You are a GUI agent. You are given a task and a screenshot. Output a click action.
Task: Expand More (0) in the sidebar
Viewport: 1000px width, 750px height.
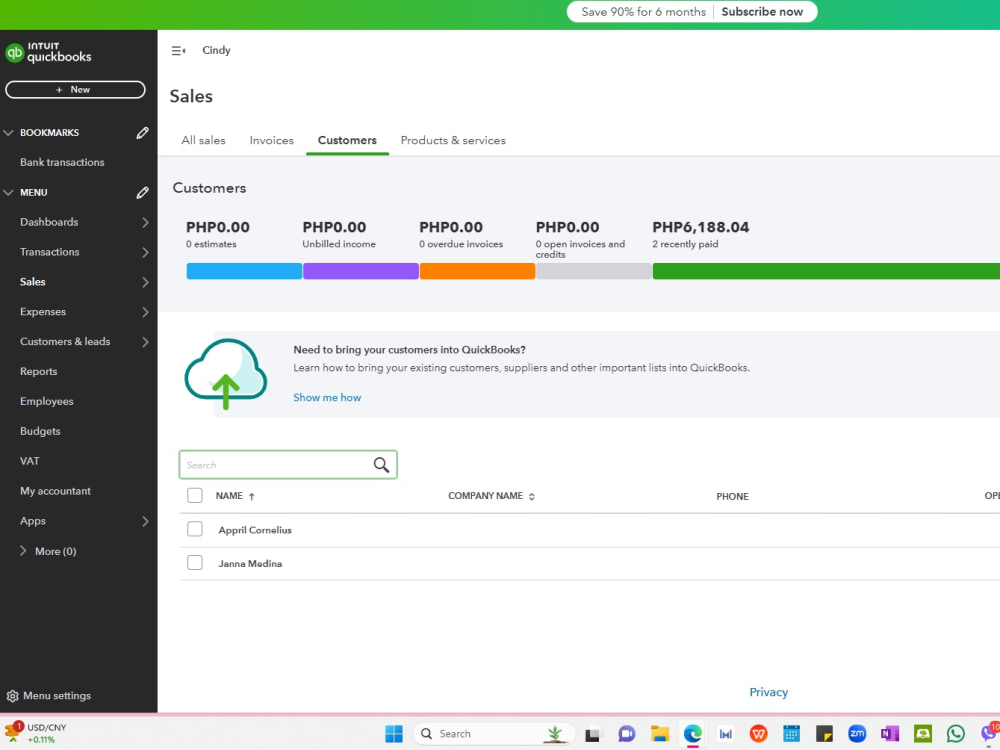coord(48,551)
